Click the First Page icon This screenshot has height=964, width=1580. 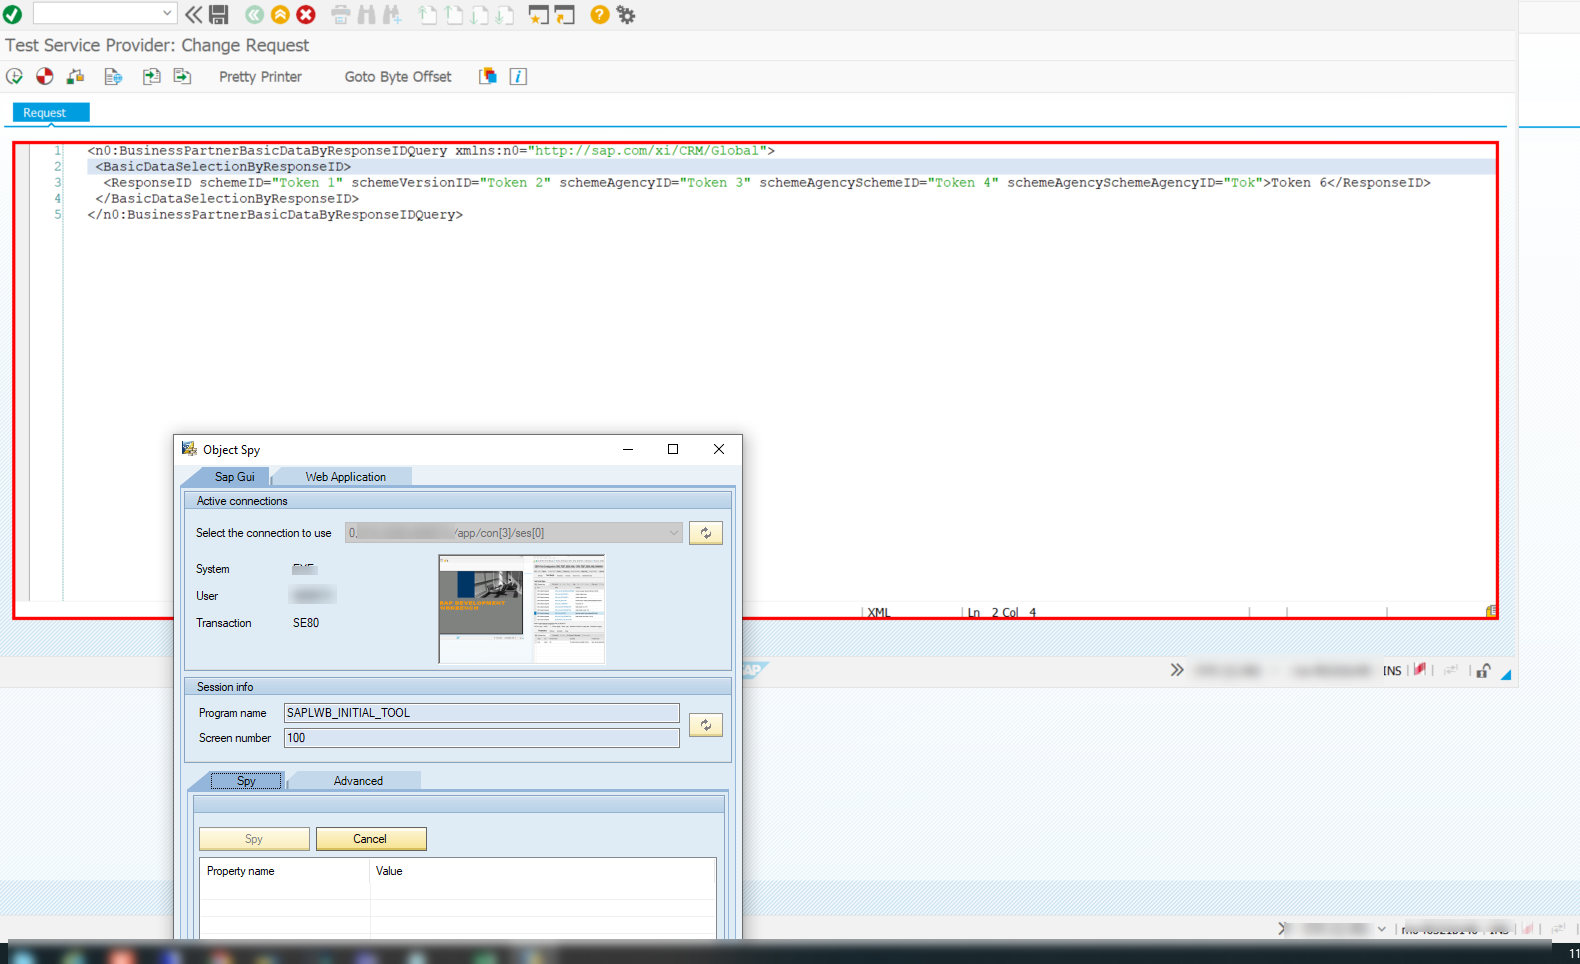pos(427,15)
